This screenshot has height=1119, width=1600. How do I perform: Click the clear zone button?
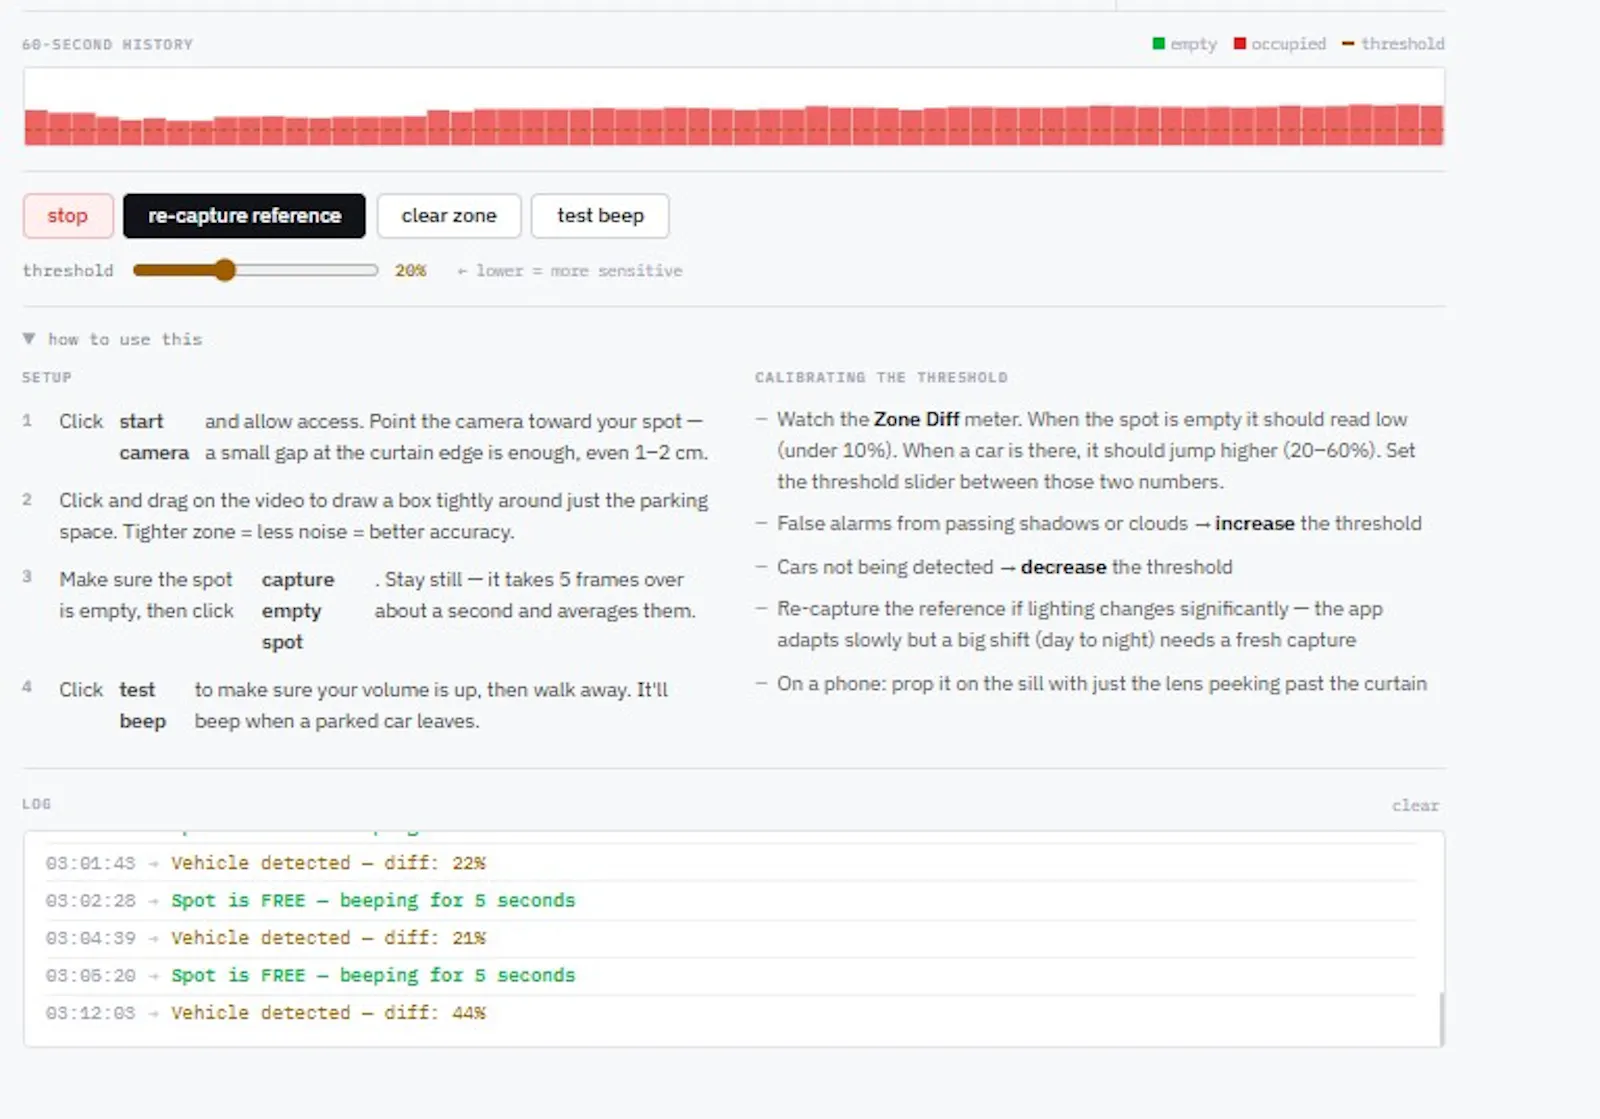[x=449, y=216]
